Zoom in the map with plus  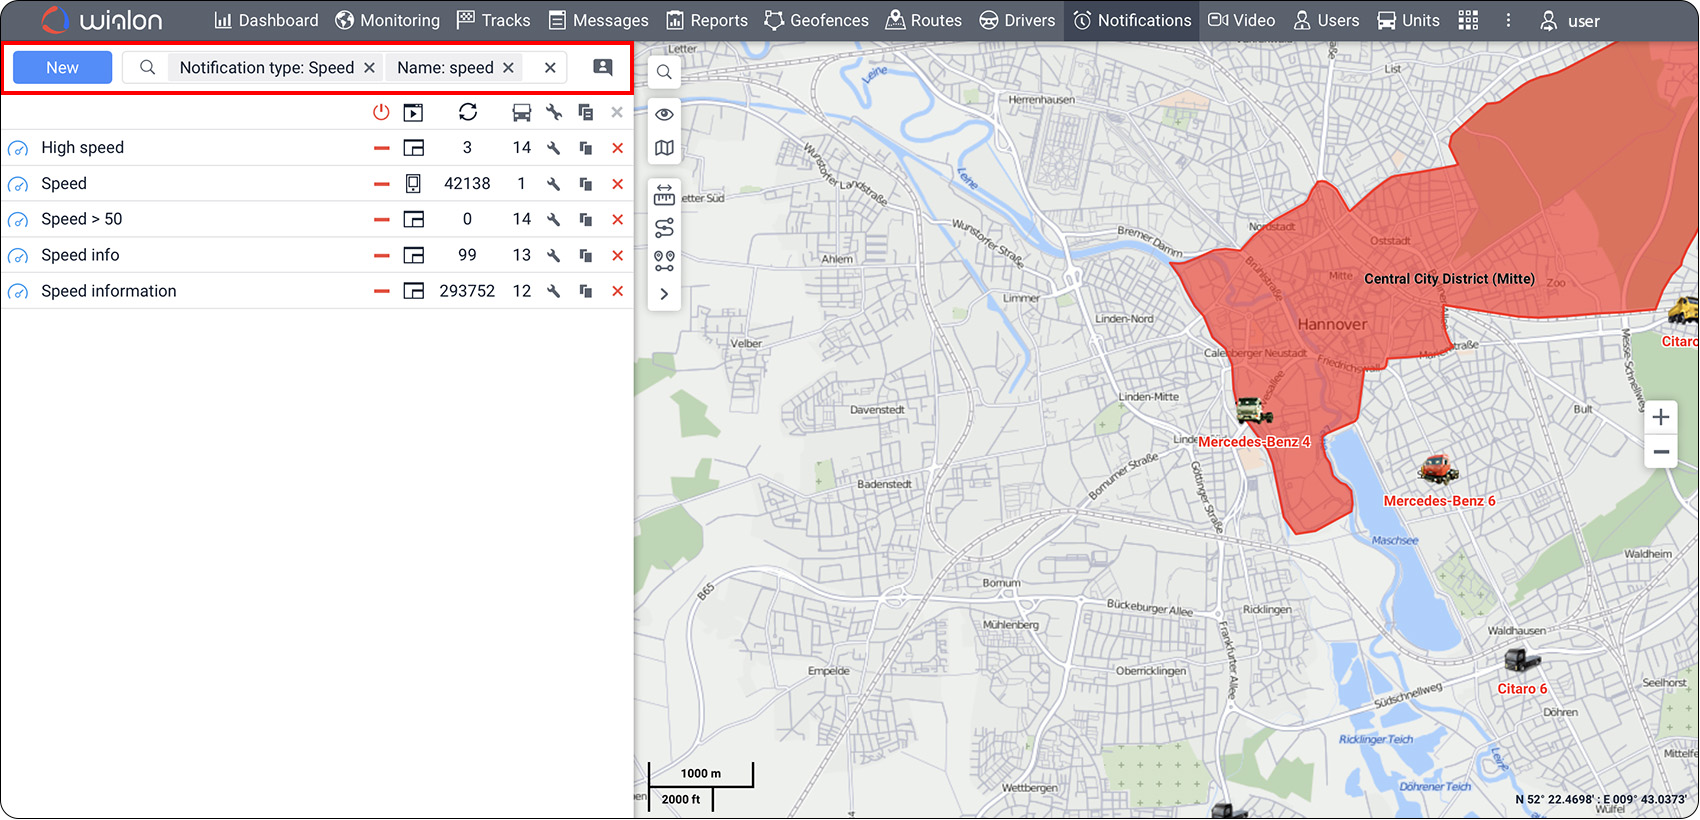[1661, 417]
